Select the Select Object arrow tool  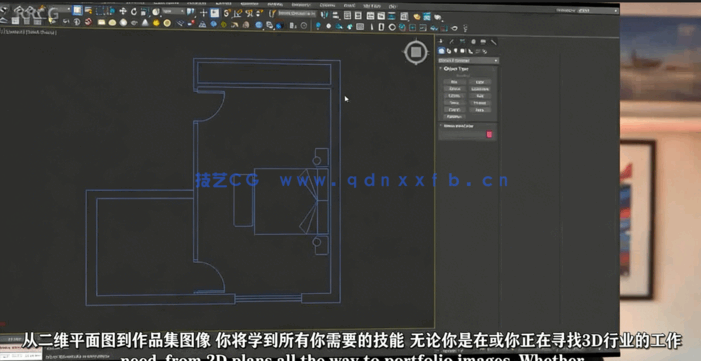(77, 10)
